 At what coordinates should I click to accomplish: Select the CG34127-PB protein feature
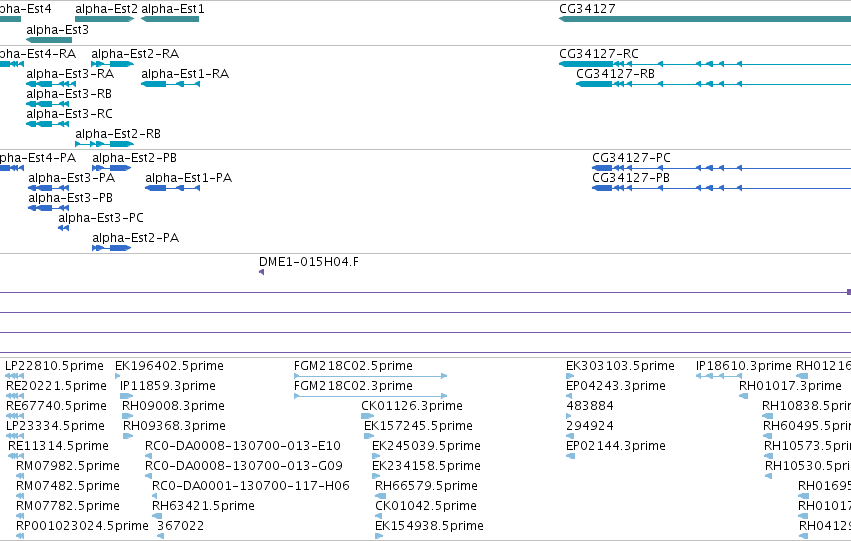(721, 188)
